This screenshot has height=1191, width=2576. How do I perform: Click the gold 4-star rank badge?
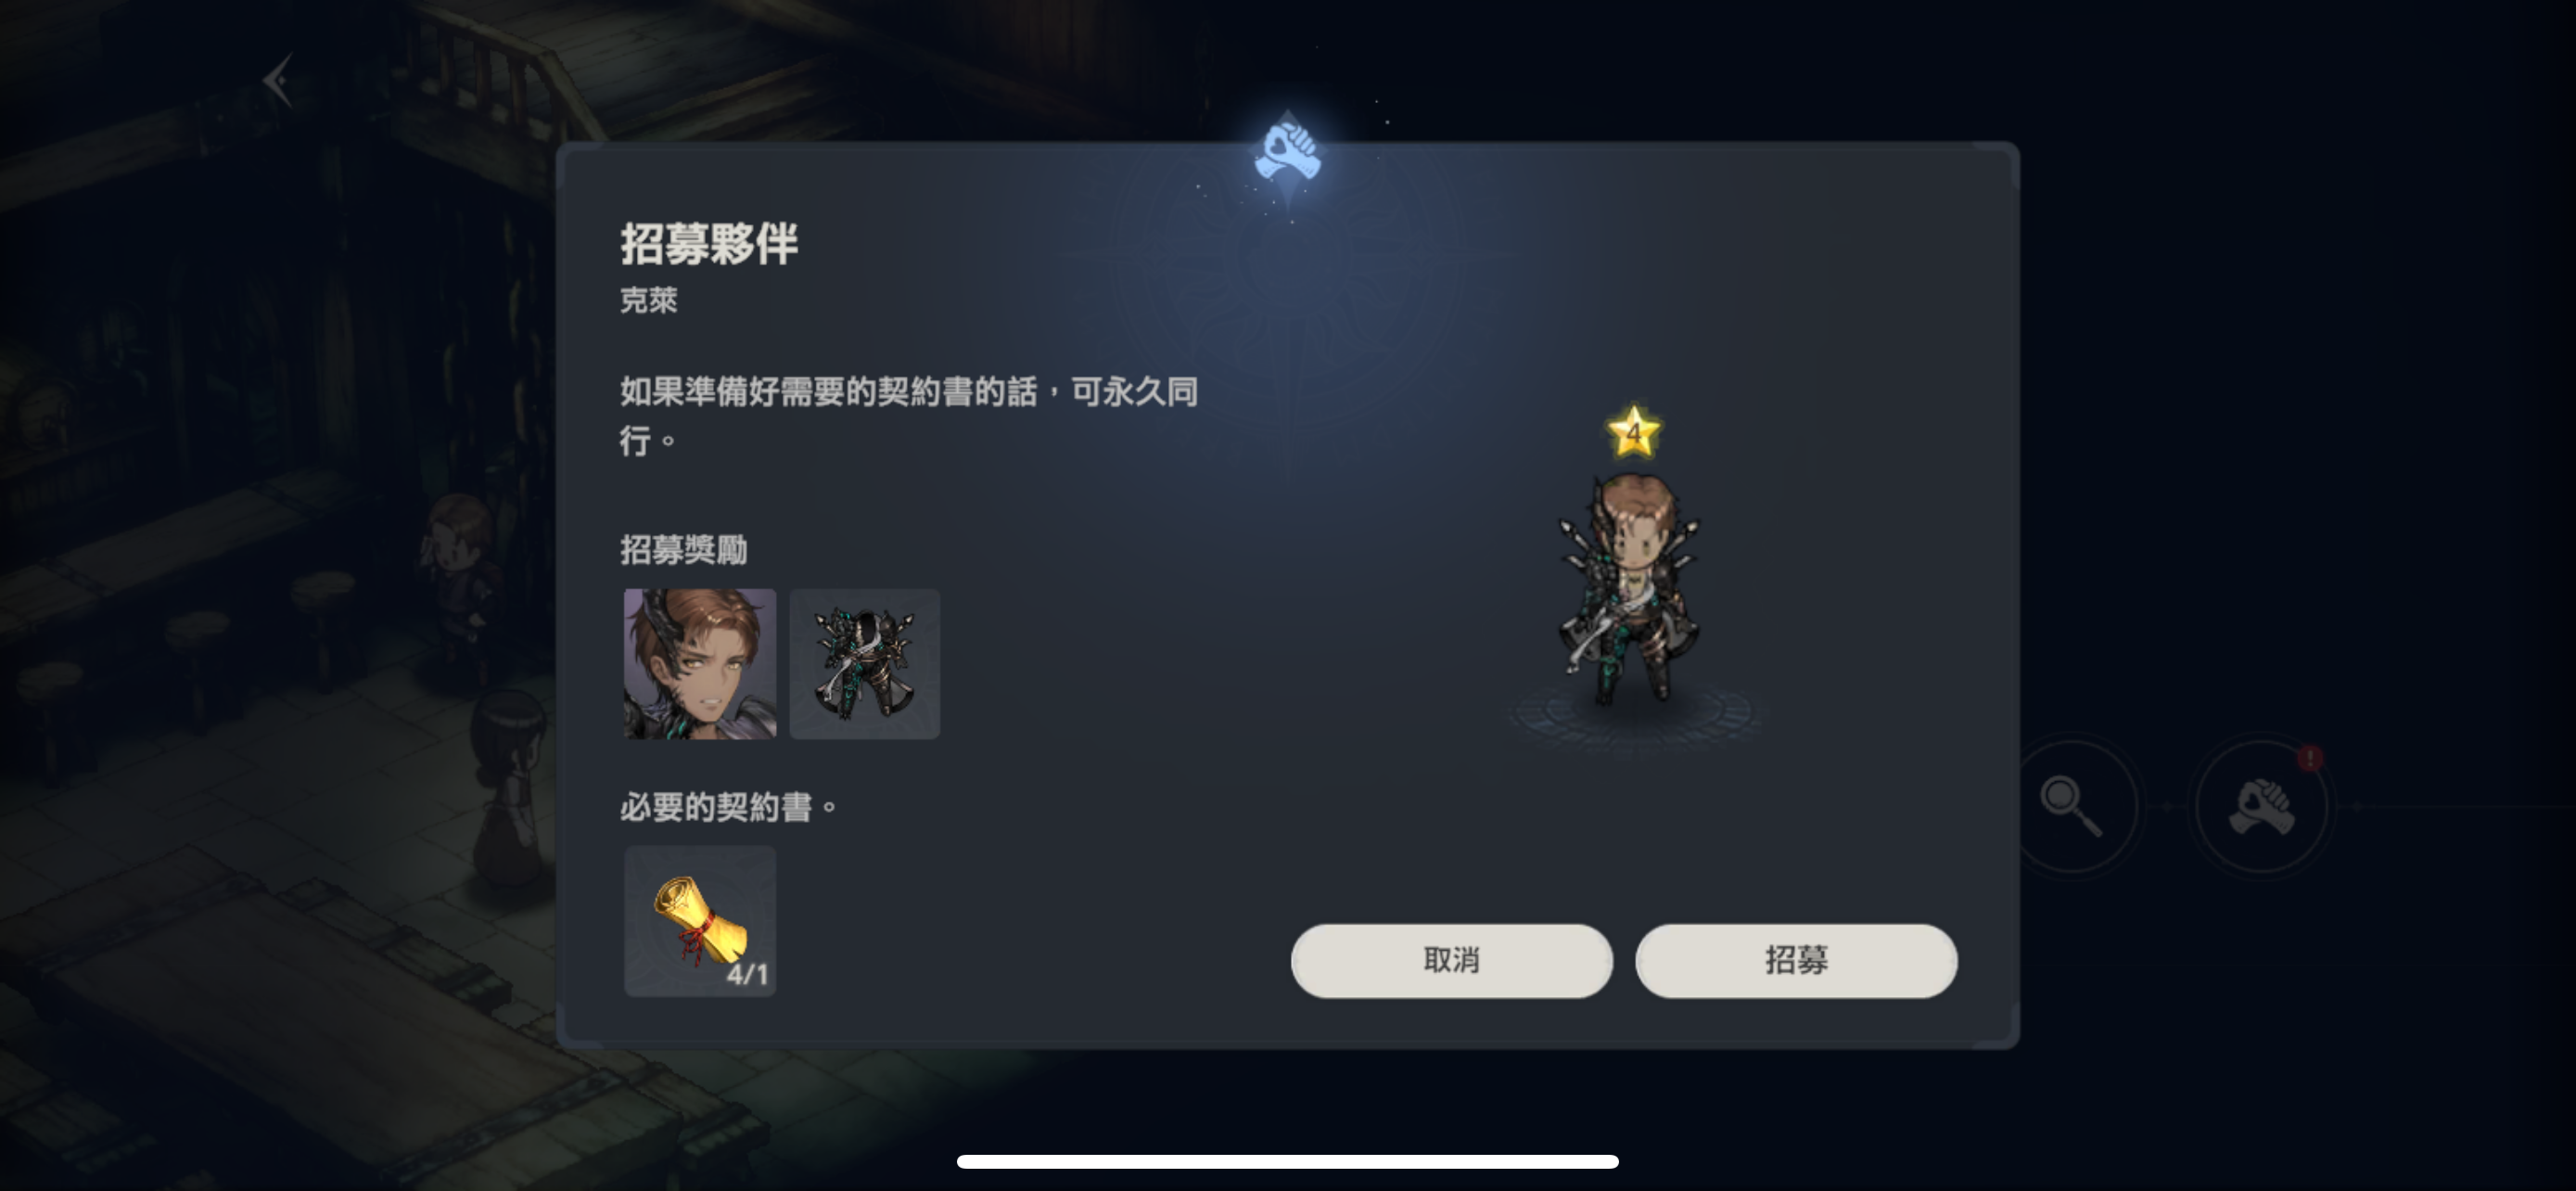(x=1633, y=432)
